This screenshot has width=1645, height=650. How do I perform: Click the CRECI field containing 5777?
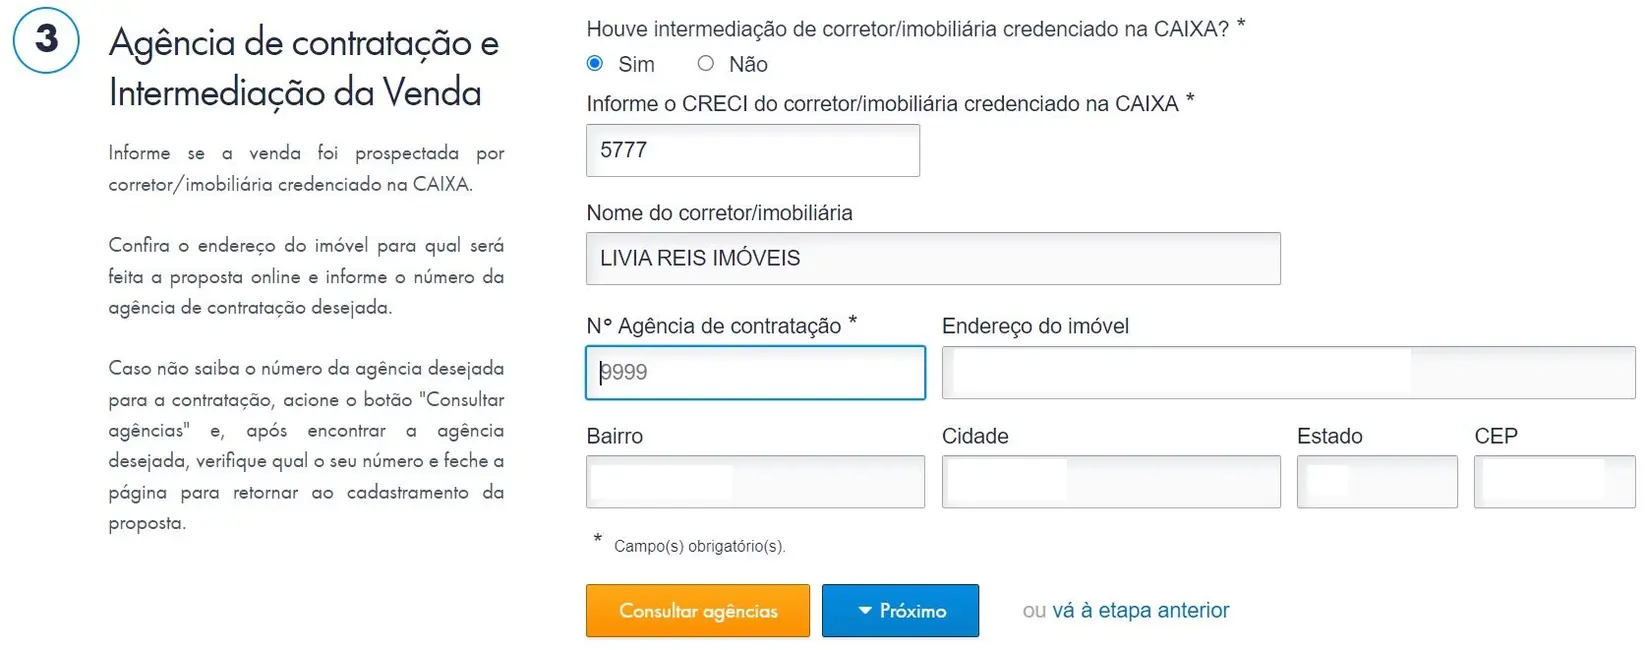752,150
